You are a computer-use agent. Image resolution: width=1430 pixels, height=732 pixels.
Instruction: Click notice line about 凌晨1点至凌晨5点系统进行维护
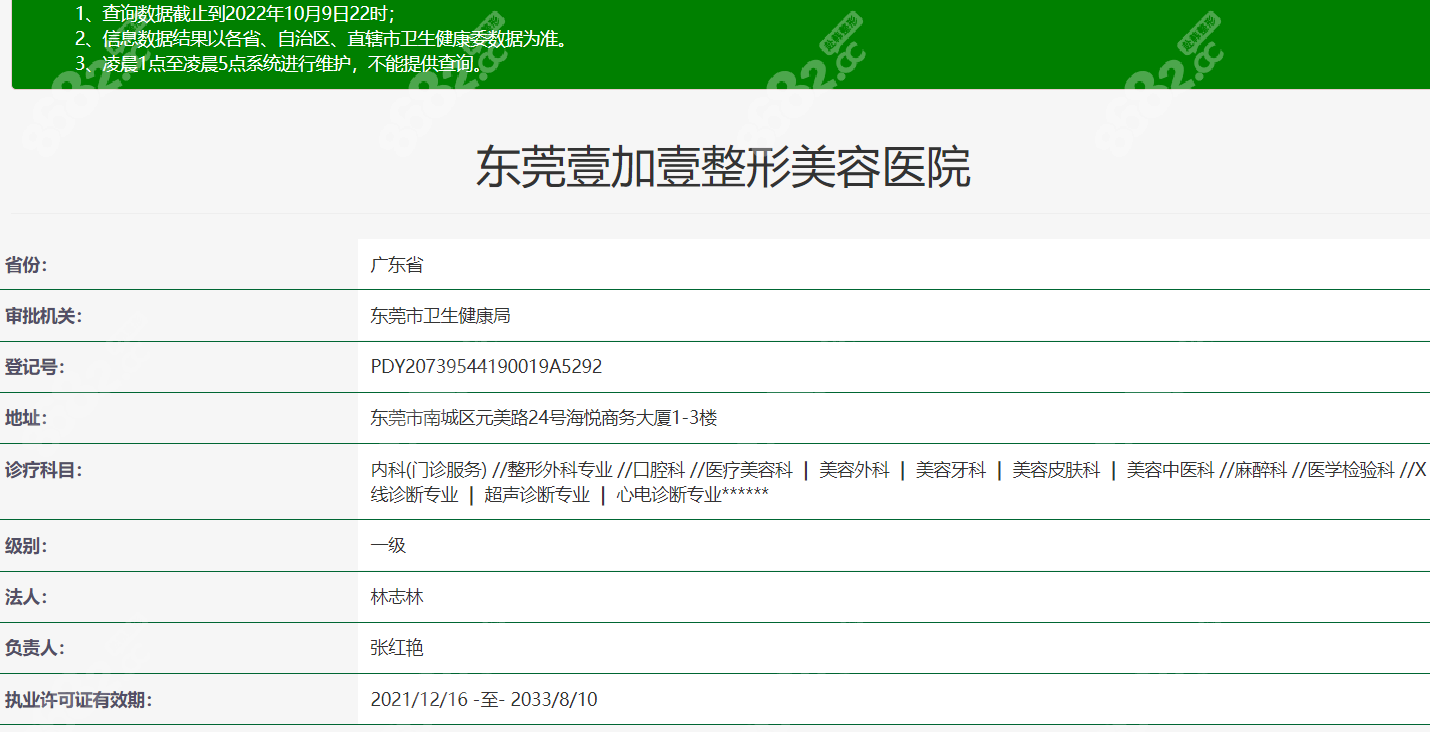click(x=280, y=64)
